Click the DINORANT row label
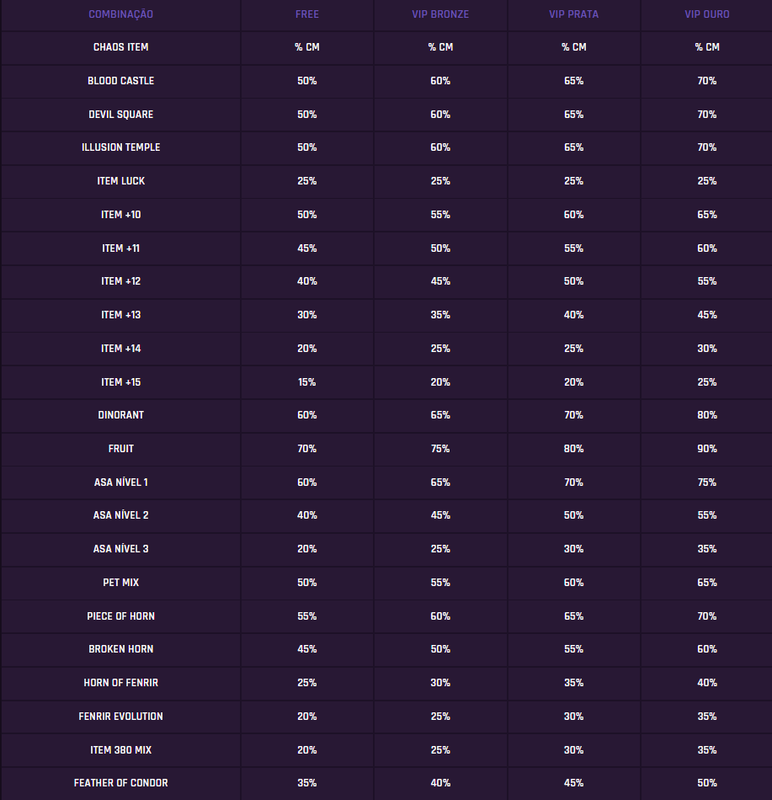772x800 pixels. 121,415
